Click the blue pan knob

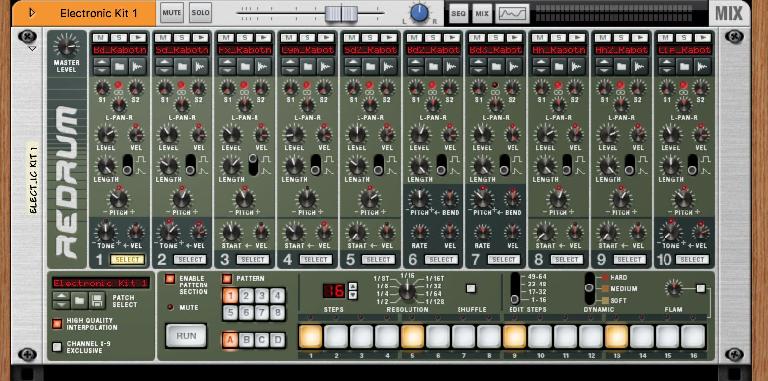[x=419, y=13]
